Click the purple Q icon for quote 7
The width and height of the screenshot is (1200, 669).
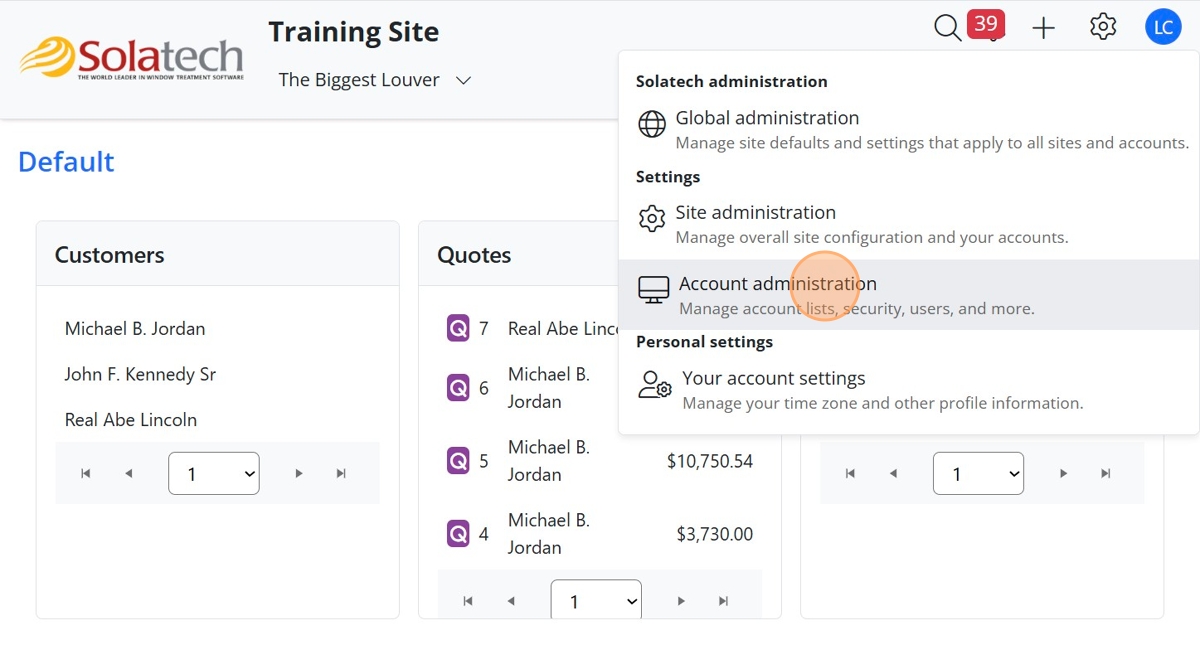[x=458, y=328]
